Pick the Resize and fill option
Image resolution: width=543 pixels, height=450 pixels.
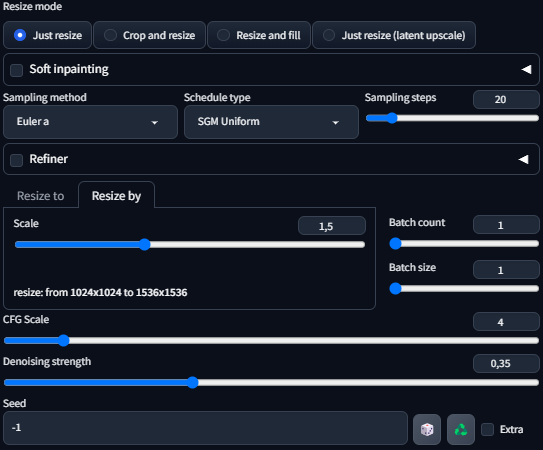pos(259,35)
